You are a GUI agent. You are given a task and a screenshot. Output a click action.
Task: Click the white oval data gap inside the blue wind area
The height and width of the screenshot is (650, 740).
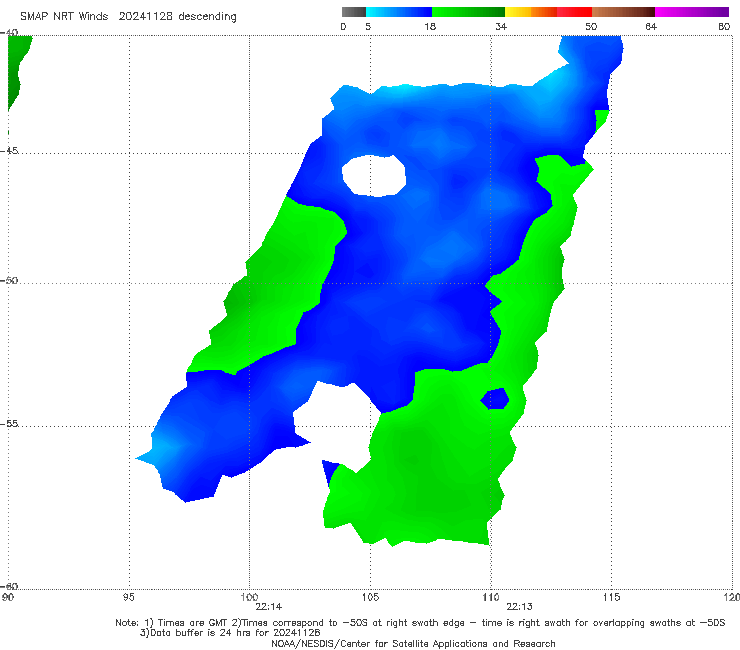[374, 176]
